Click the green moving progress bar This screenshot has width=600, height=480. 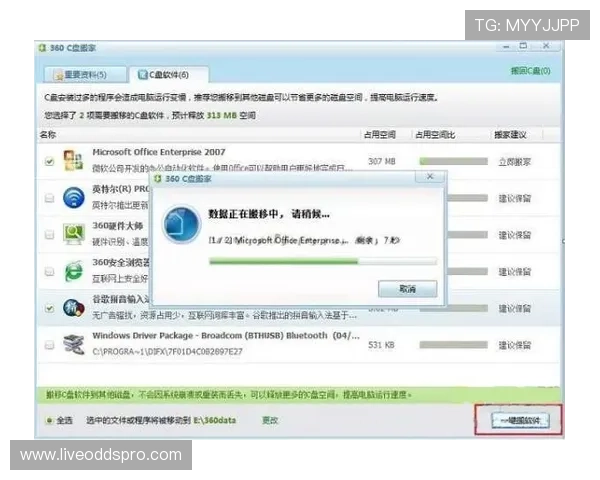tap(323, 261)
